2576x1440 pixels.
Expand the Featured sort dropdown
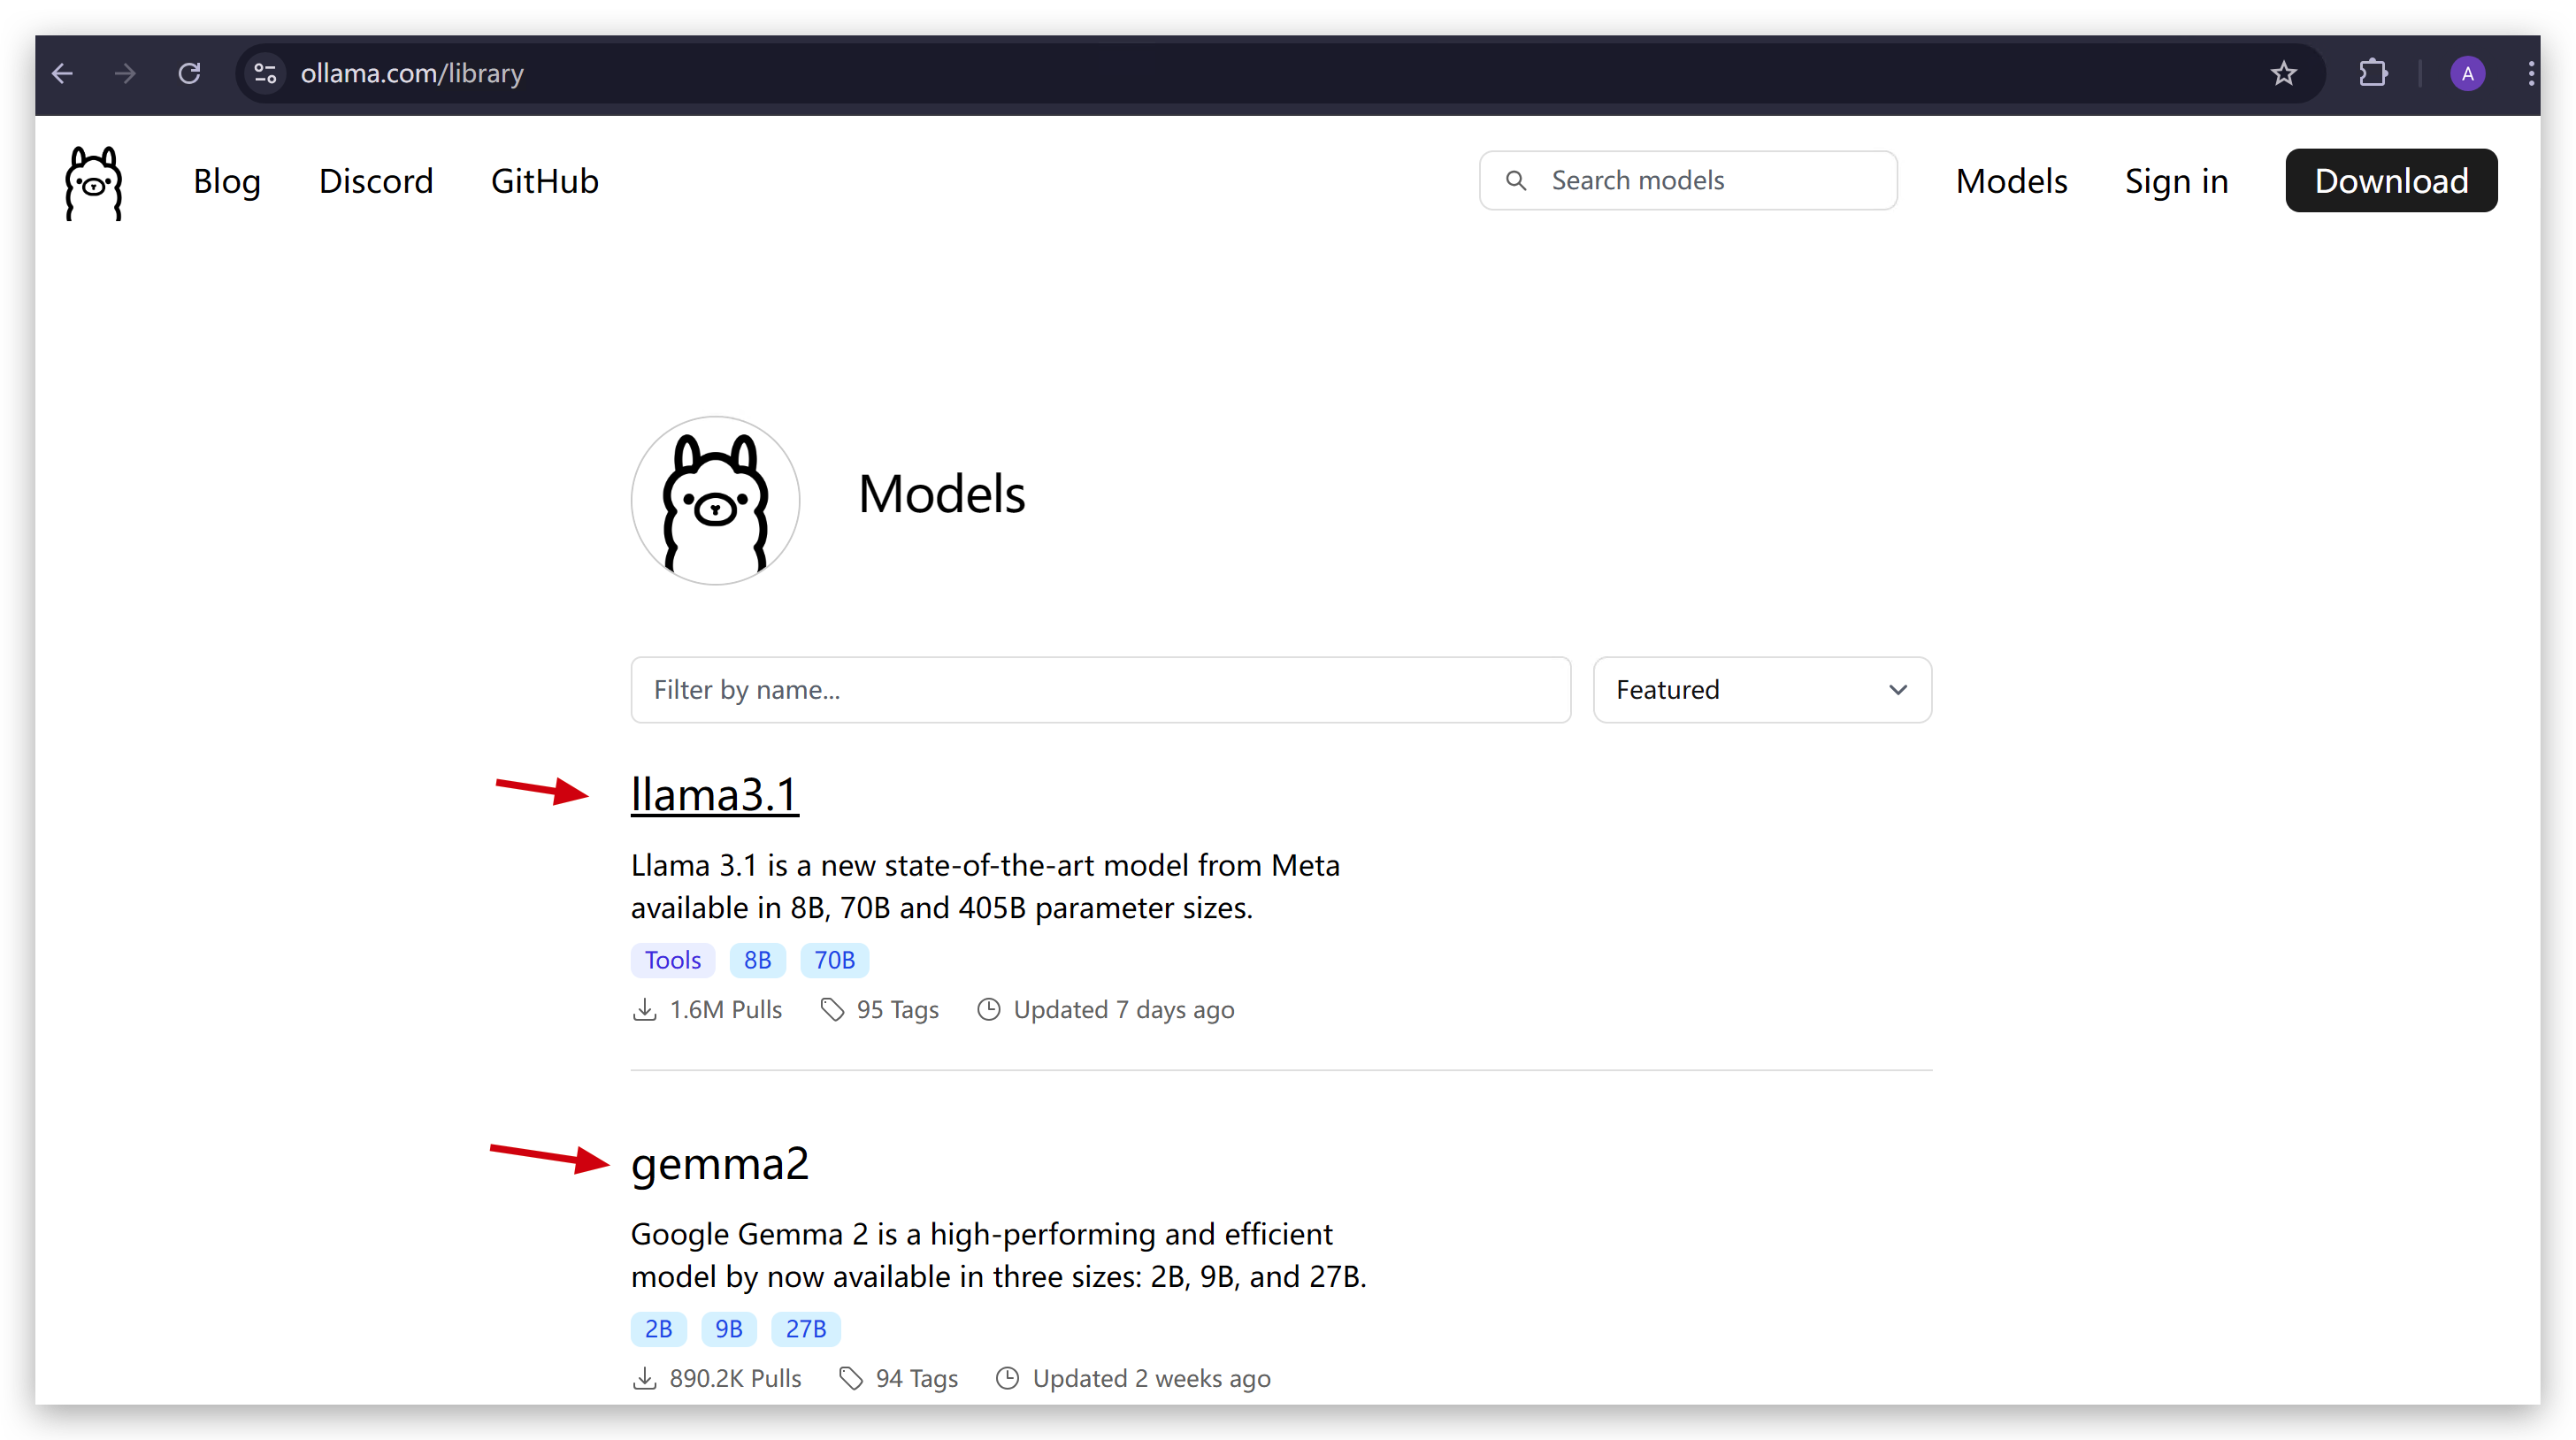[1762, 690]
